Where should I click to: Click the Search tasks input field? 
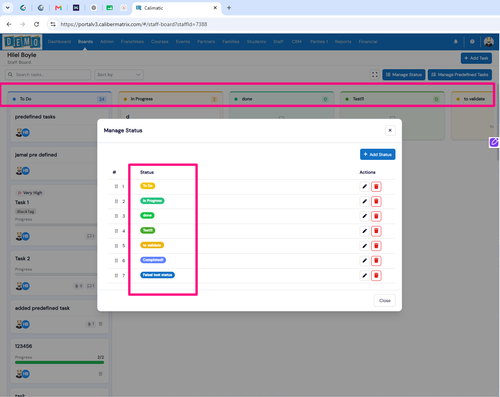[x=48, y=75]
